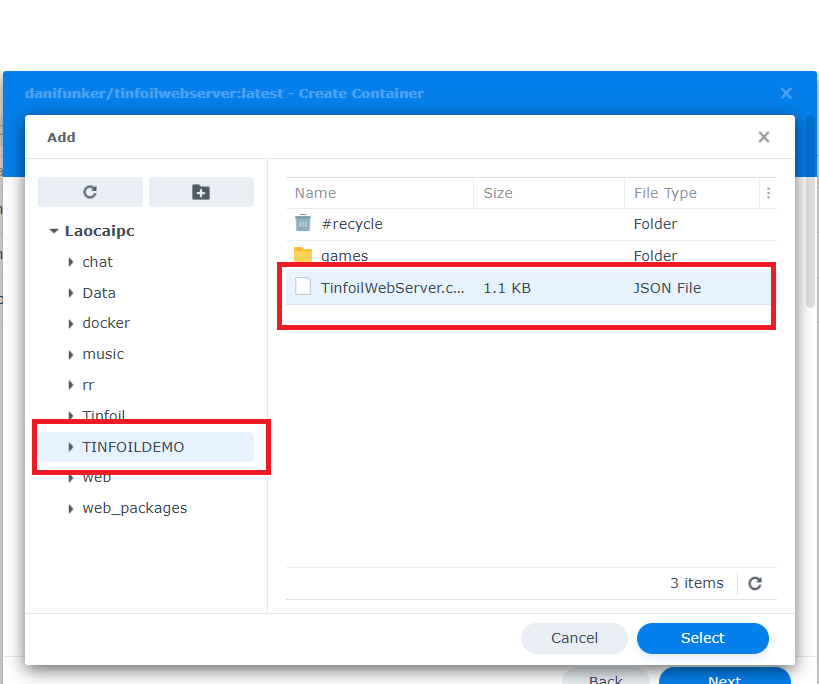Viewport: 819px width, 684px height.
Task: Expand the chat folder arrow
Action: pyautogui.click(x=71, y=262)
